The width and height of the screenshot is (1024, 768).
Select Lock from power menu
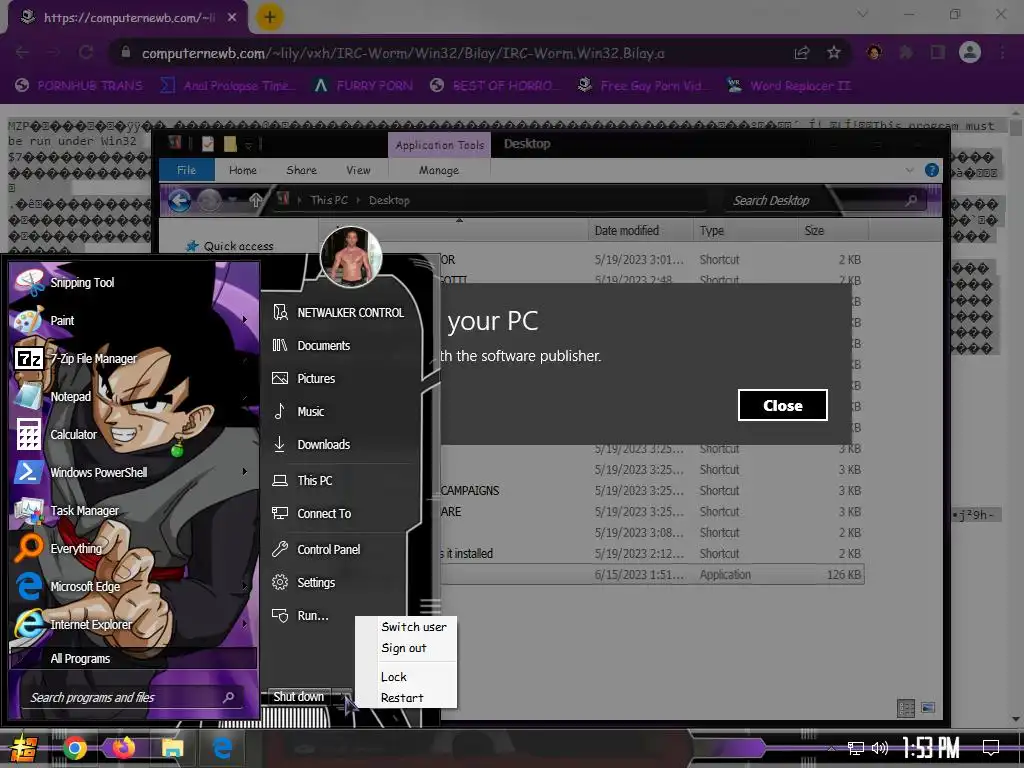(x=394, y=677)
